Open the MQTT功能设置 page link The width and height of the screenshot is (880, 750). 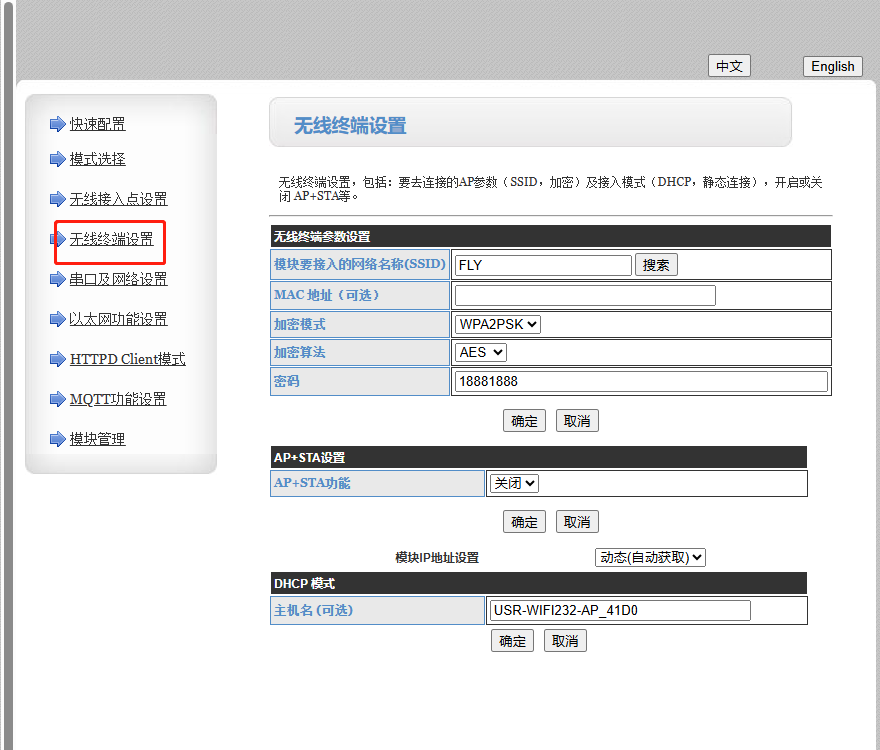(x=118, y=400)
